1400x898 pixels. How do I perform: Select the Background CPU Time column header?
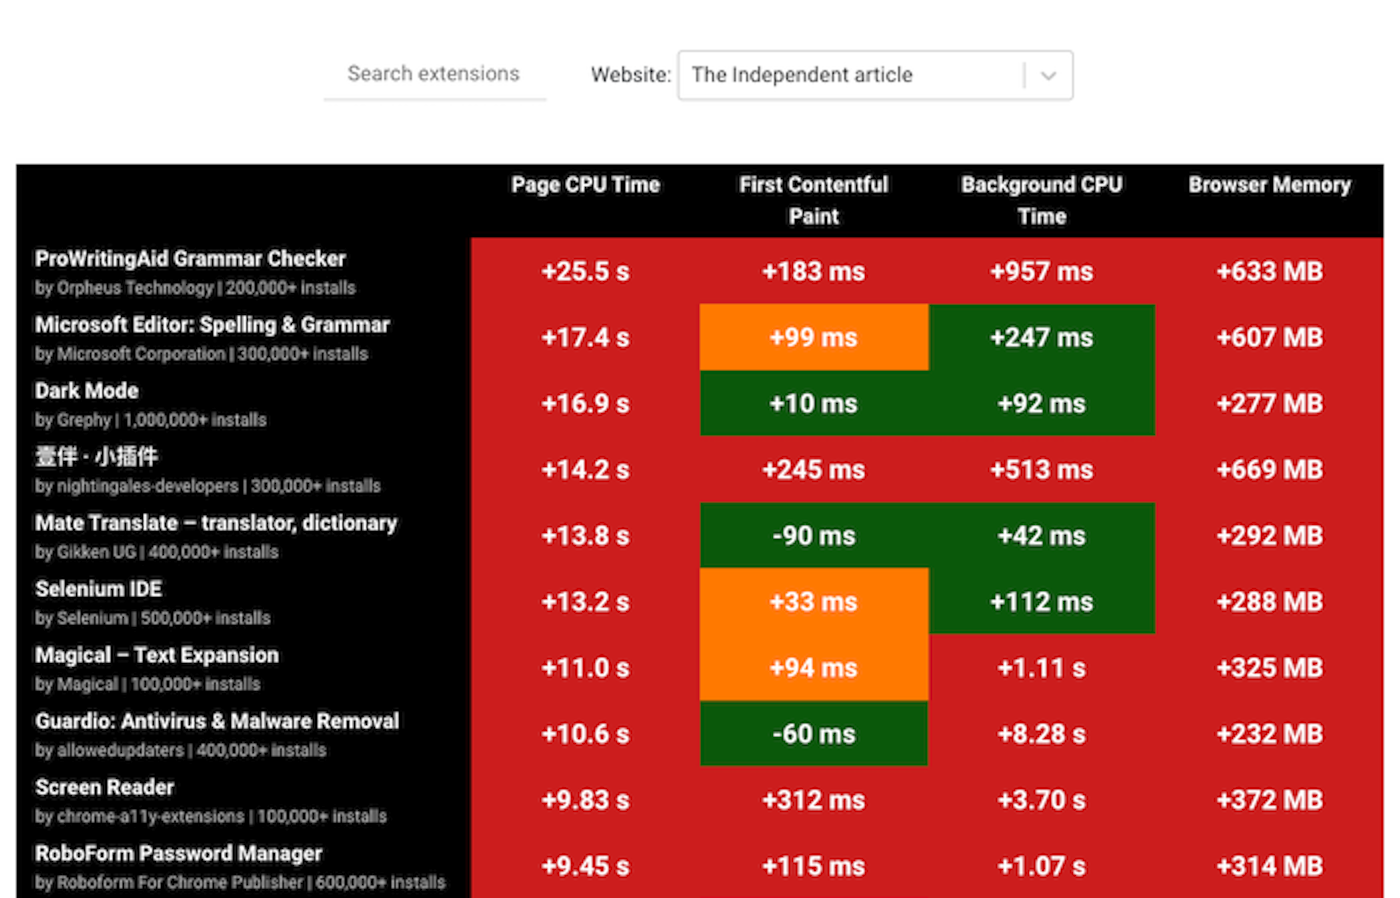coord(1041,200)
